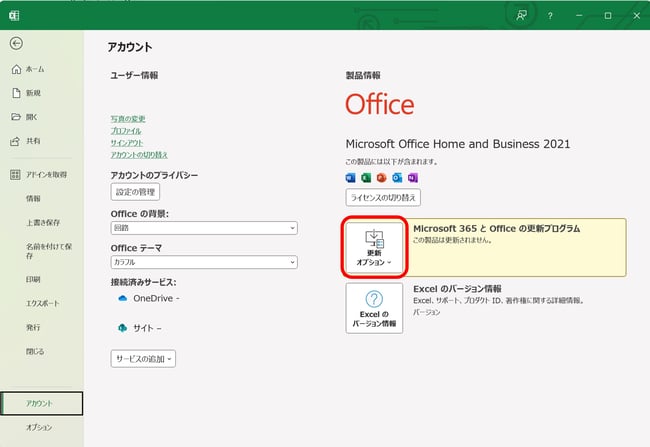The image size is (650, 447).
Task: Open the 開く folder entry
Action: pos(24,117)
